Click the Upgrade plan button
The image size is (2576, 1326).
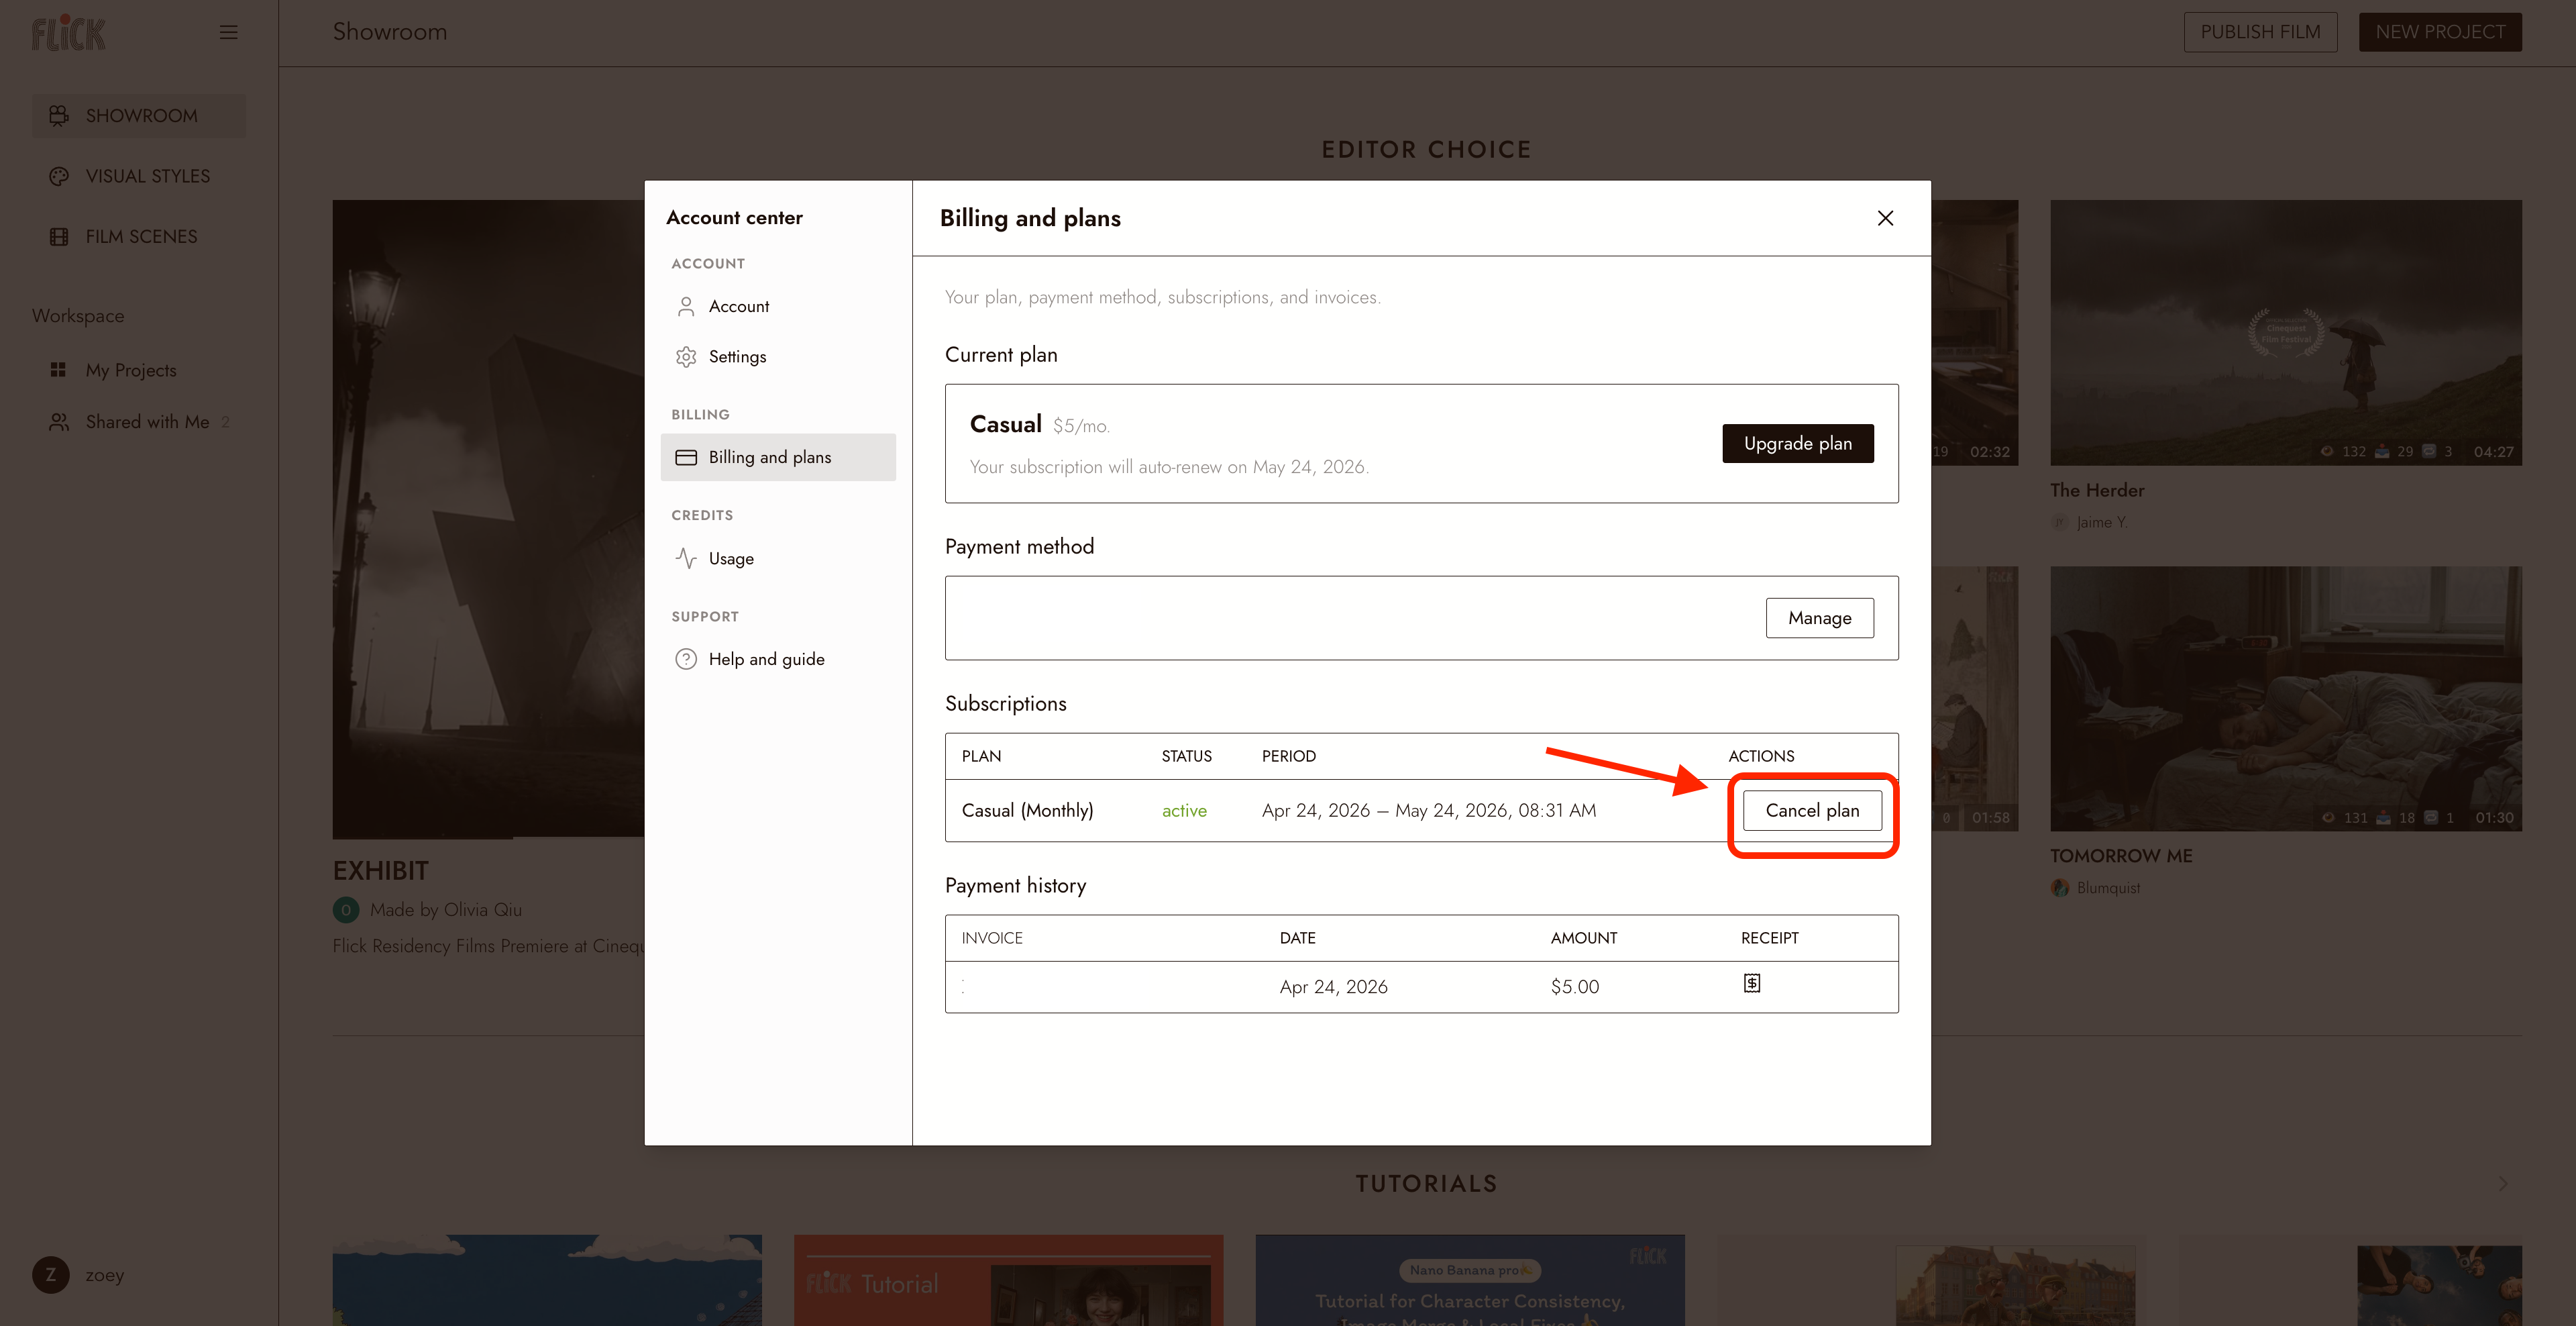pyautogui.click(x=1798, y=444)
